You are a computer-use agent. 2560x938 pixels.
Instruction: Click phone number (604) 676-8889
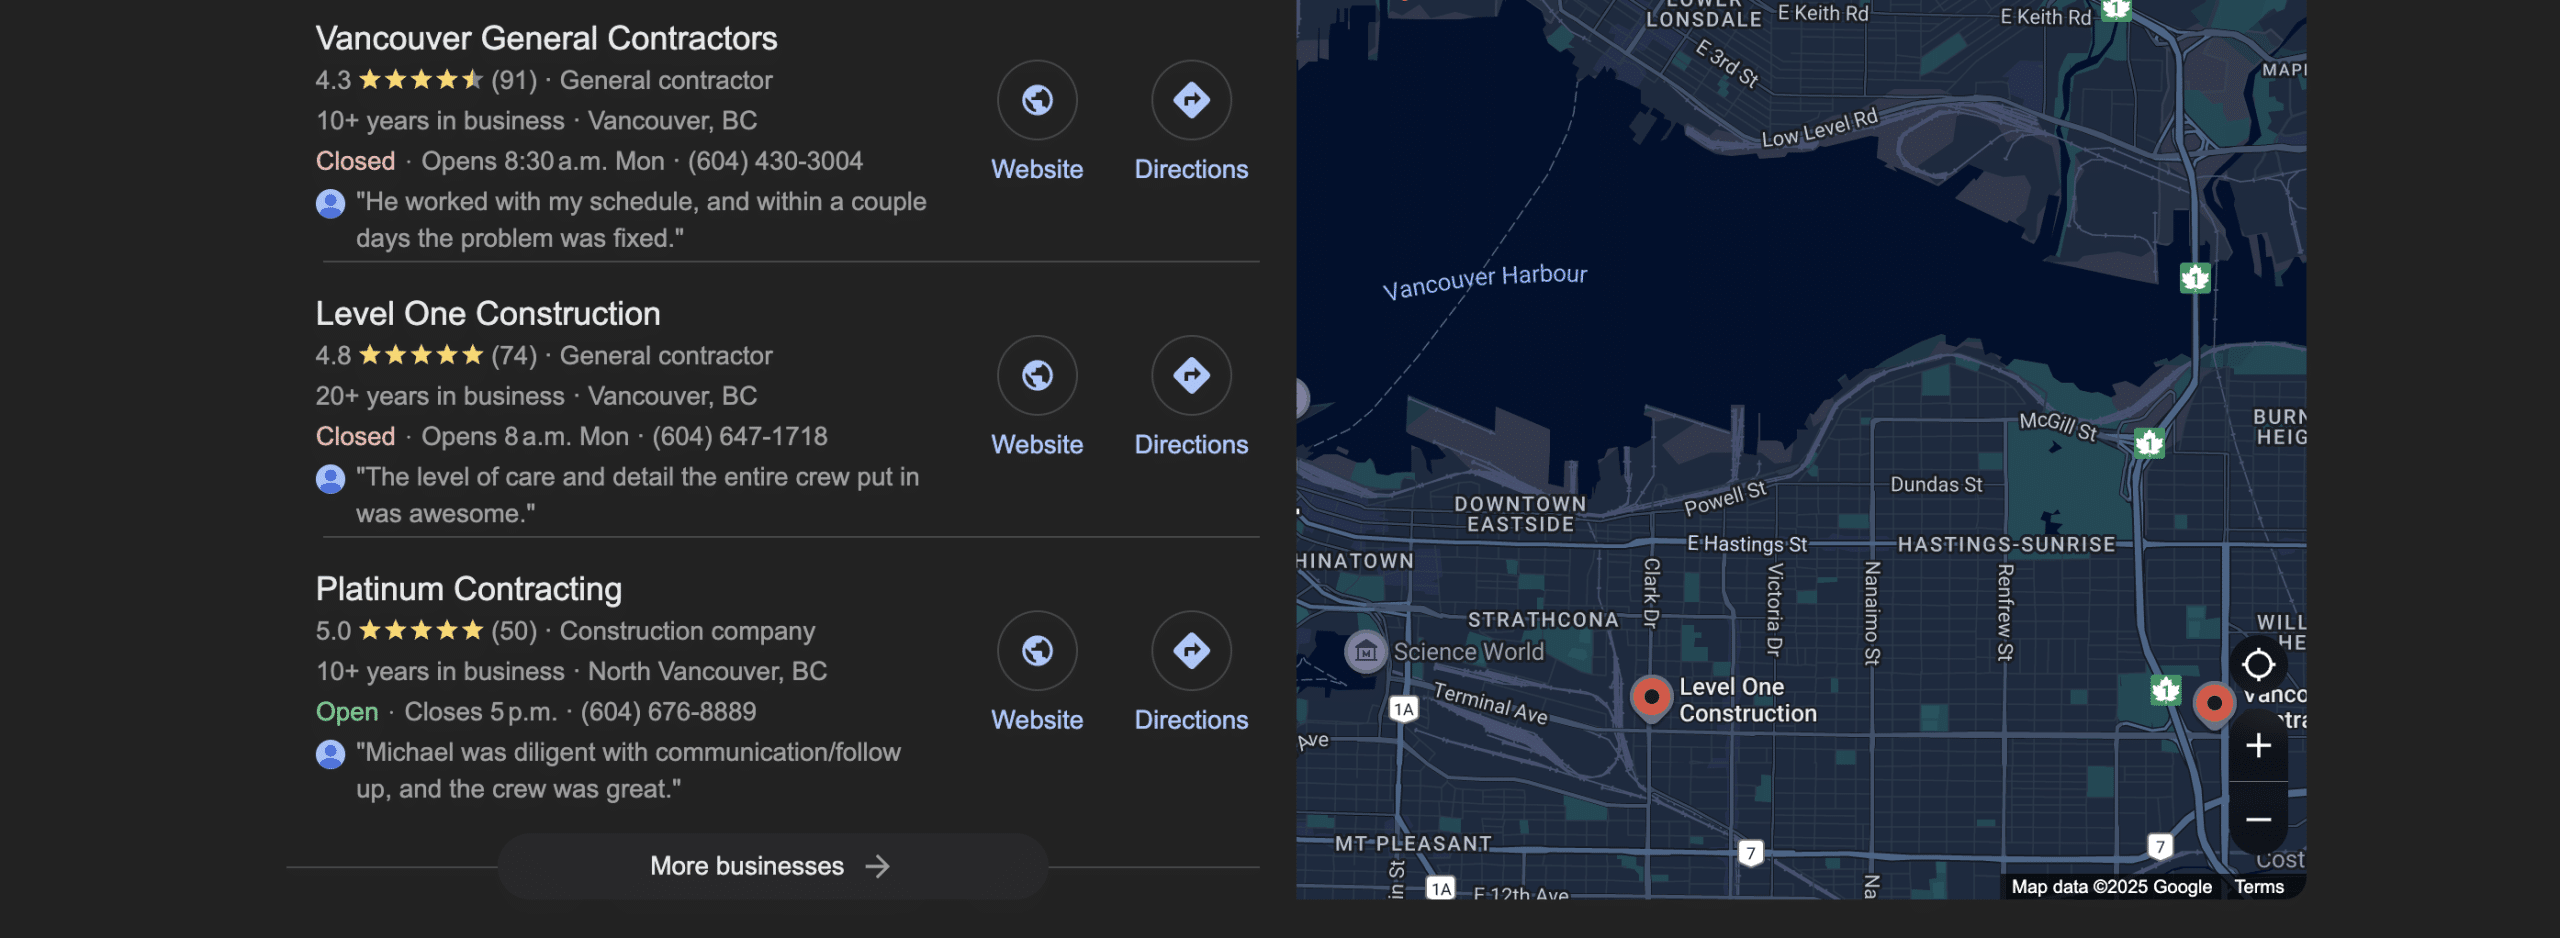coord(668,712)
